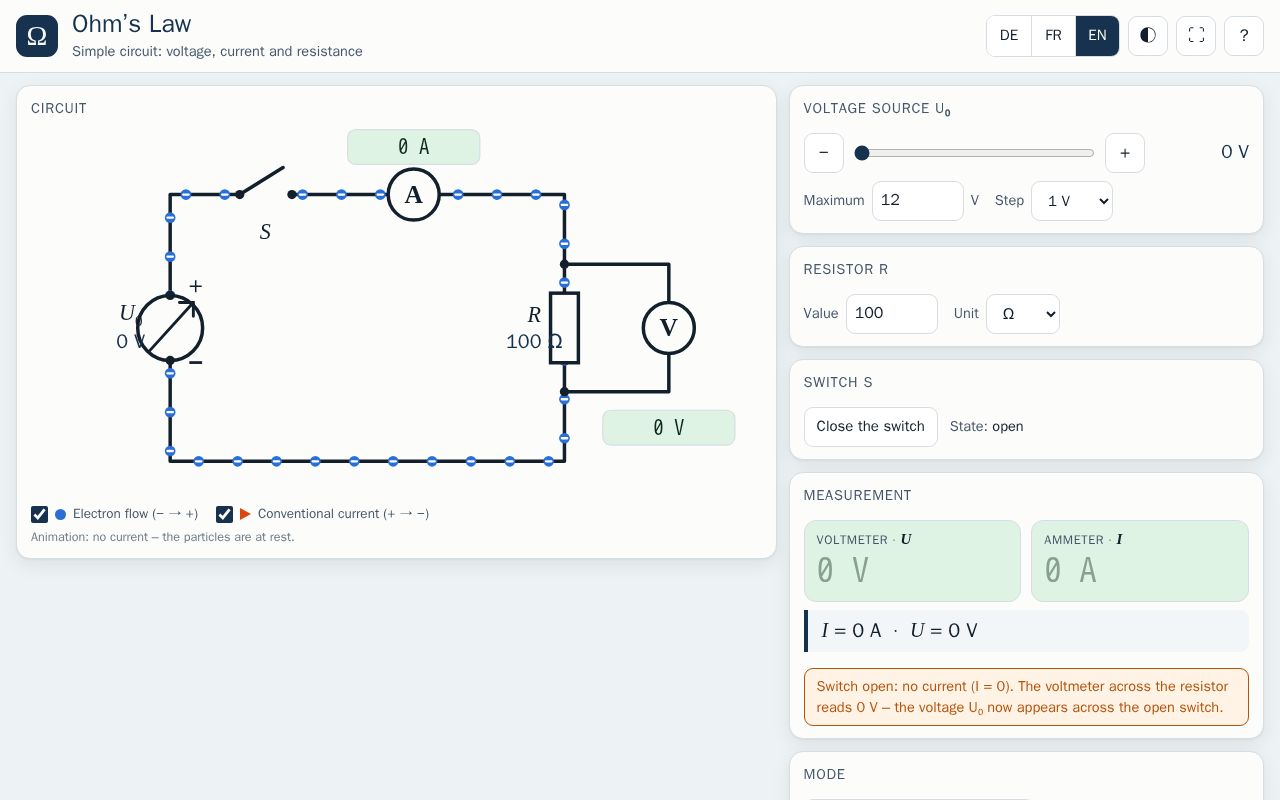Uncheck the Conventional current checkbox
Screen dimensions: 1280x800
tap(225, 514)
